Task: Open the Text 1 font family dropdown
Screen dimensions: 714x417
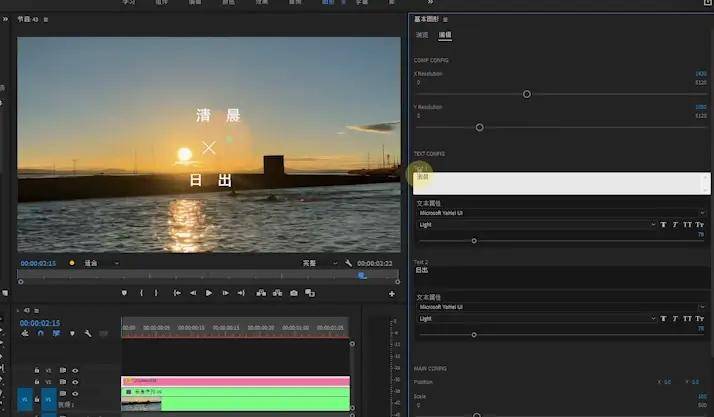Action: [x=561, y=213]
